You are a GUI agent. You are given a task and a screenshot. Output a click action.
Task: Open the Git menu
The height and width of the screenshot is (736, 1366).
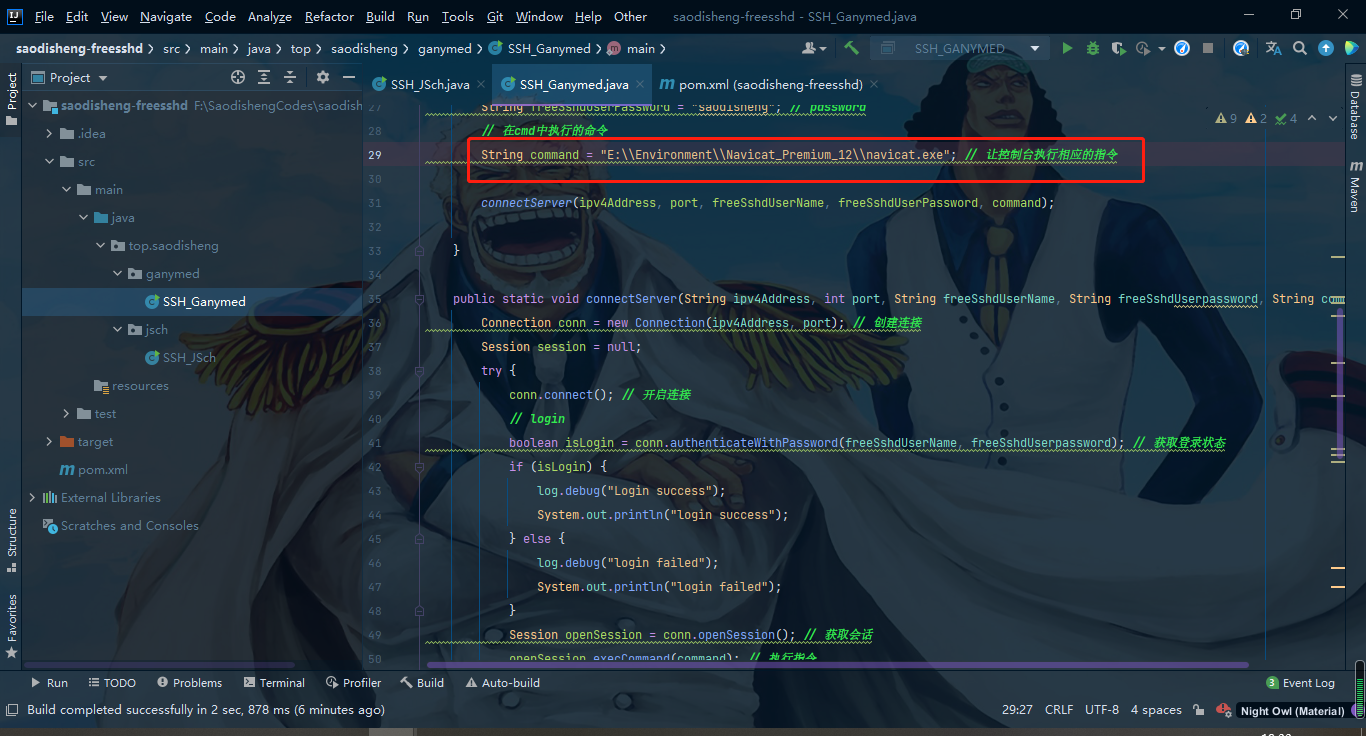pyautogui.click(x=495, y=16)
